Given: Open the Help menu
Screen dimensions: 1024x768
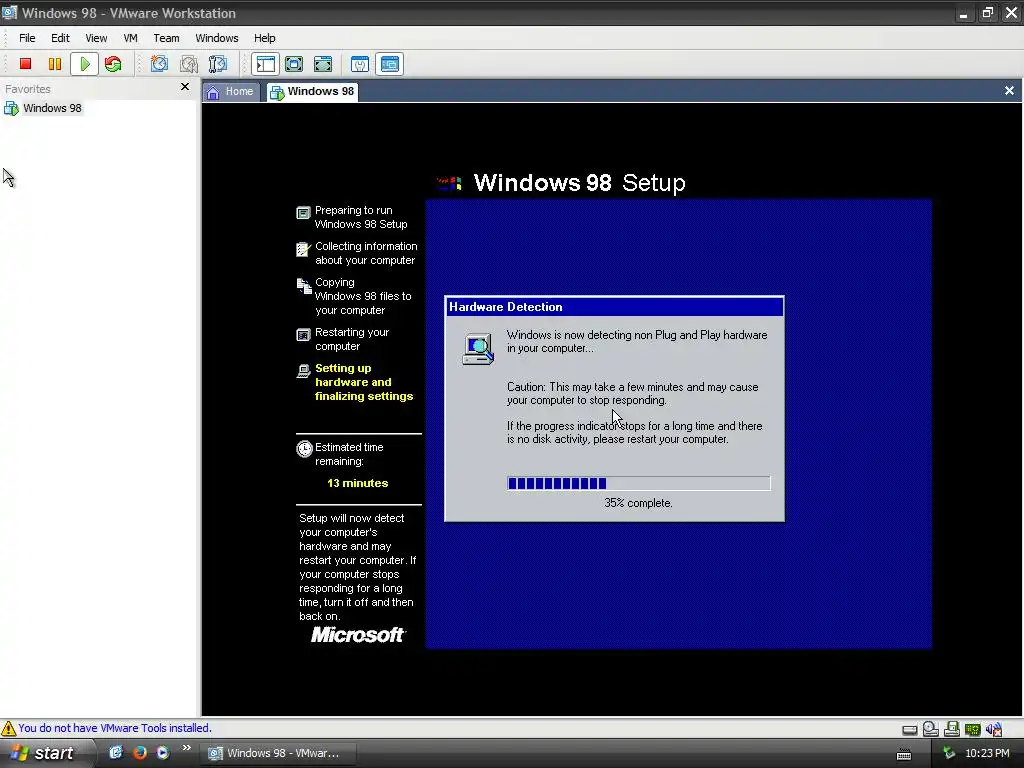Looking at the screenshot, I should coord(264,38).
